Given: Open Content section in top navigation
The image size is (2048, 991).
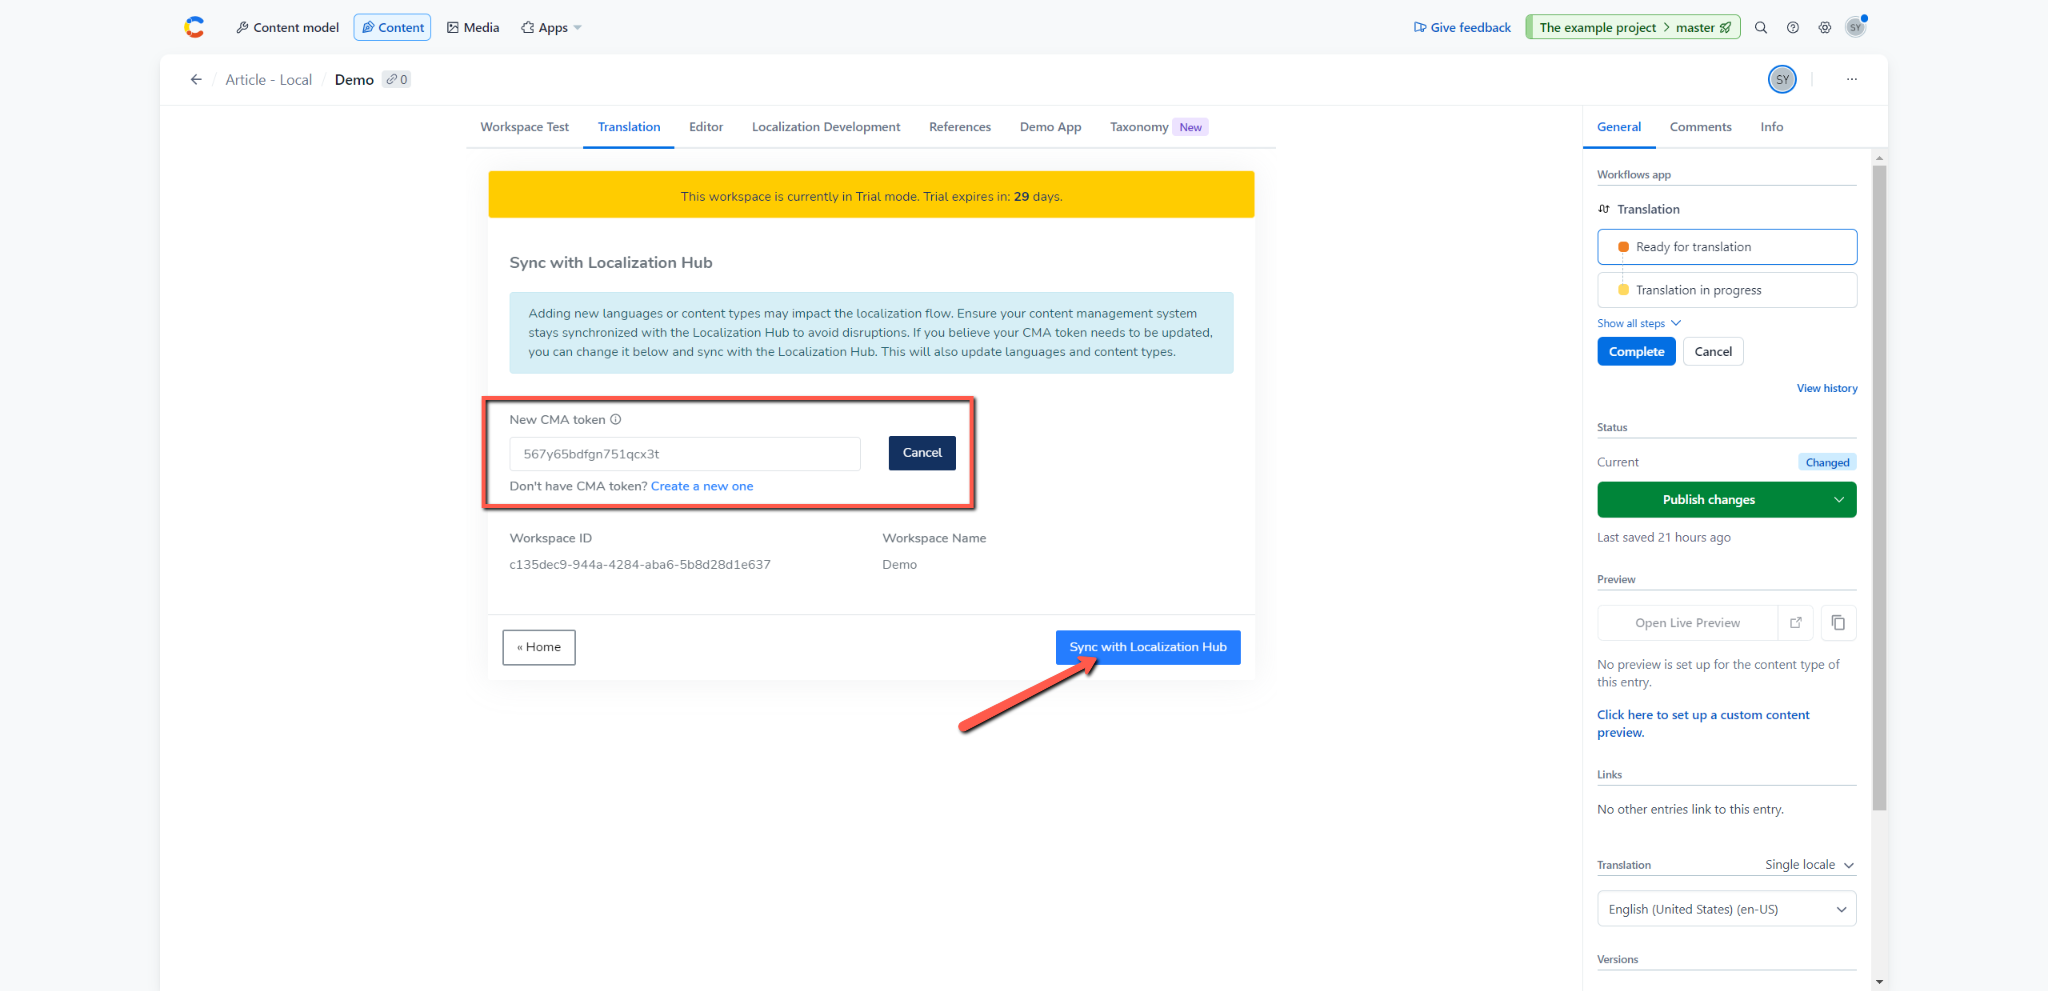Looking at the screenshot, I should click(x=392, y=28).
